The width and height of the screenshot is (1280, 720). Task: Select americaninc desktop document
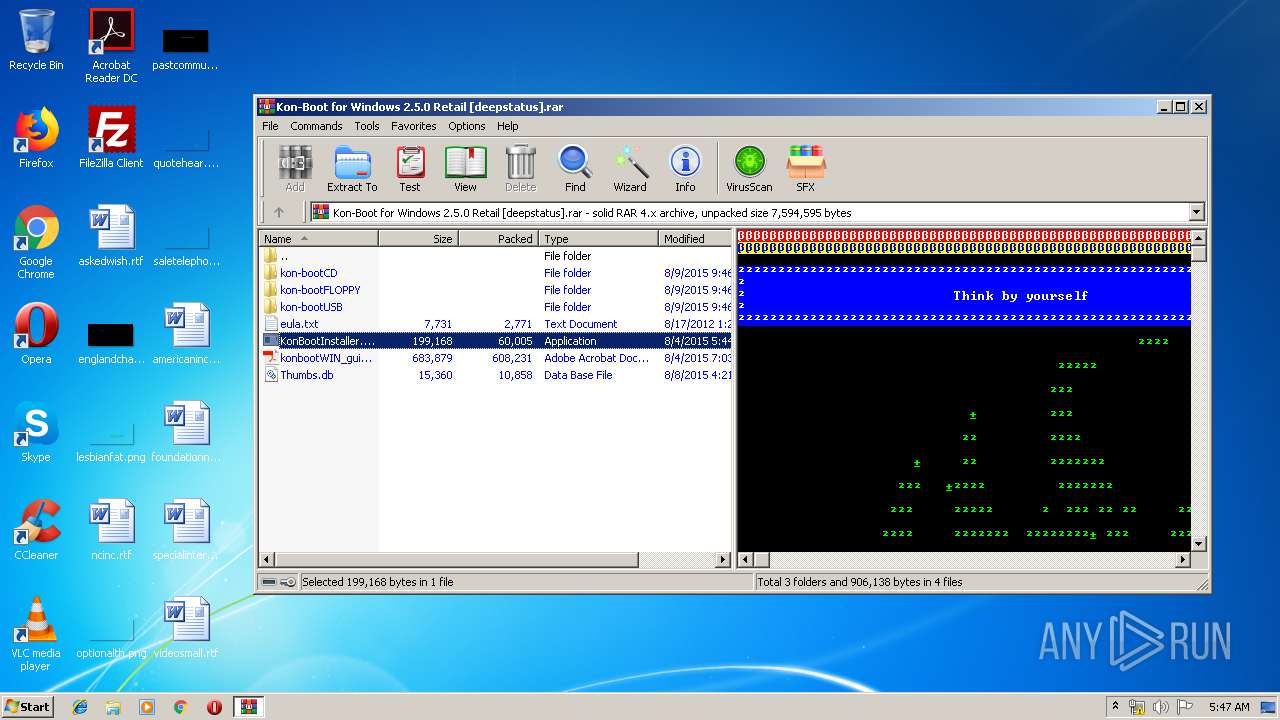pyautogui.click(x=186, y=334)
